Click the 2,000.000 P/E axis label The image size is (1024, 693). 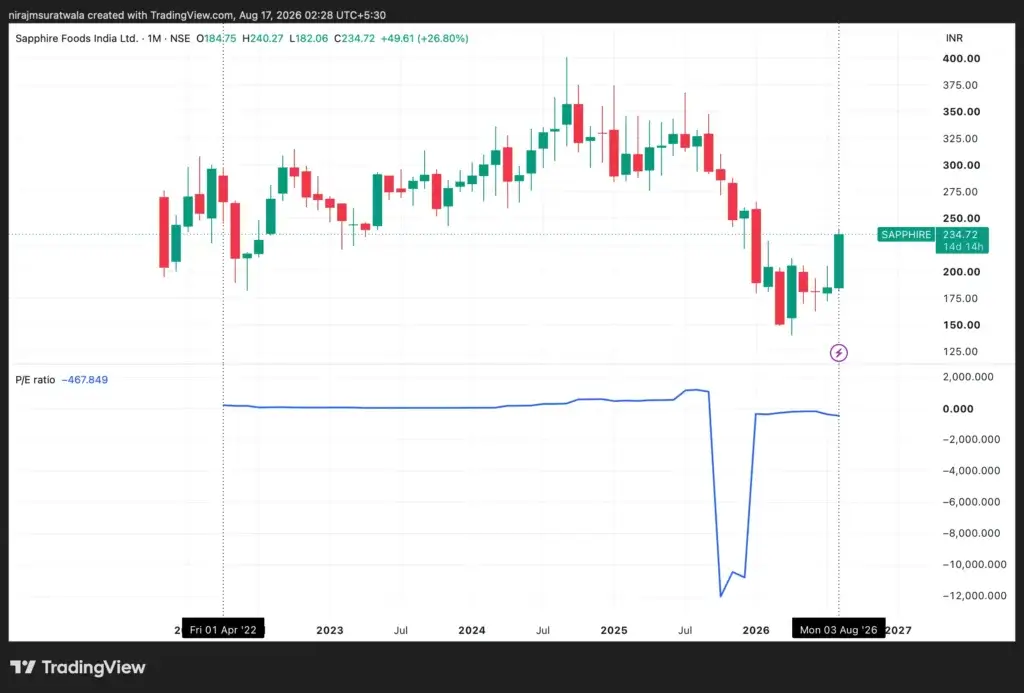click(968, 377)
